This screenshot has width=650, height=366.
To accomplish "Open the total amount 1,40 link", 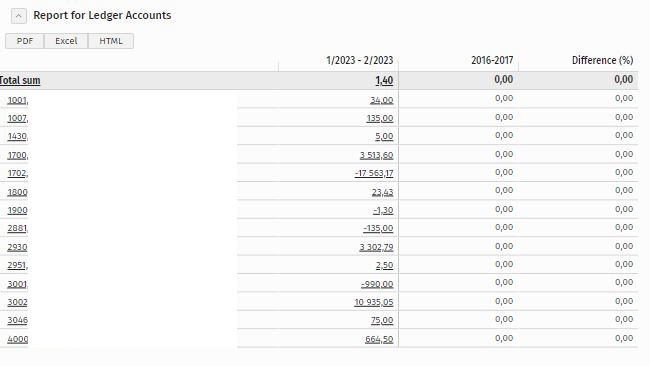I will point(384,80).
